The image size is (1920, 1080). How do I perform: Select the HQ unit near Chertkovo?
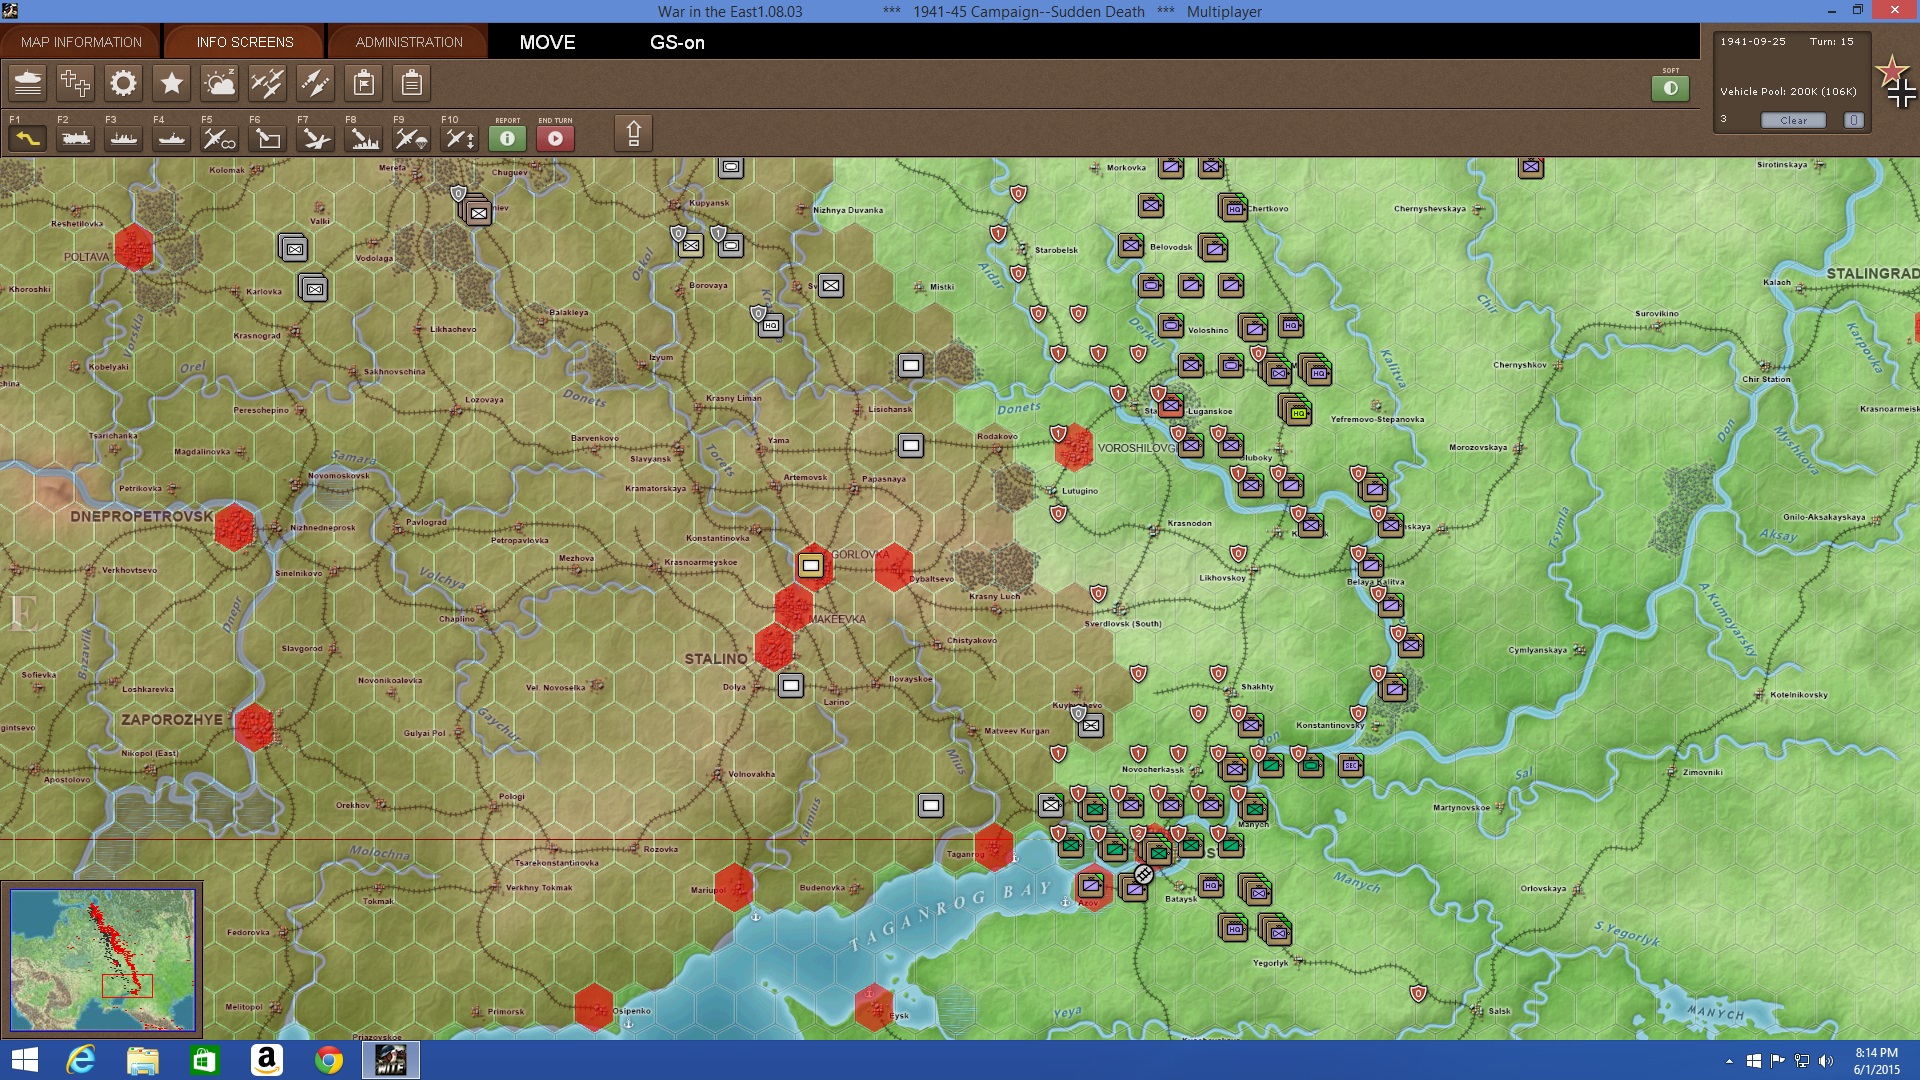click(x=1234, y=208)
